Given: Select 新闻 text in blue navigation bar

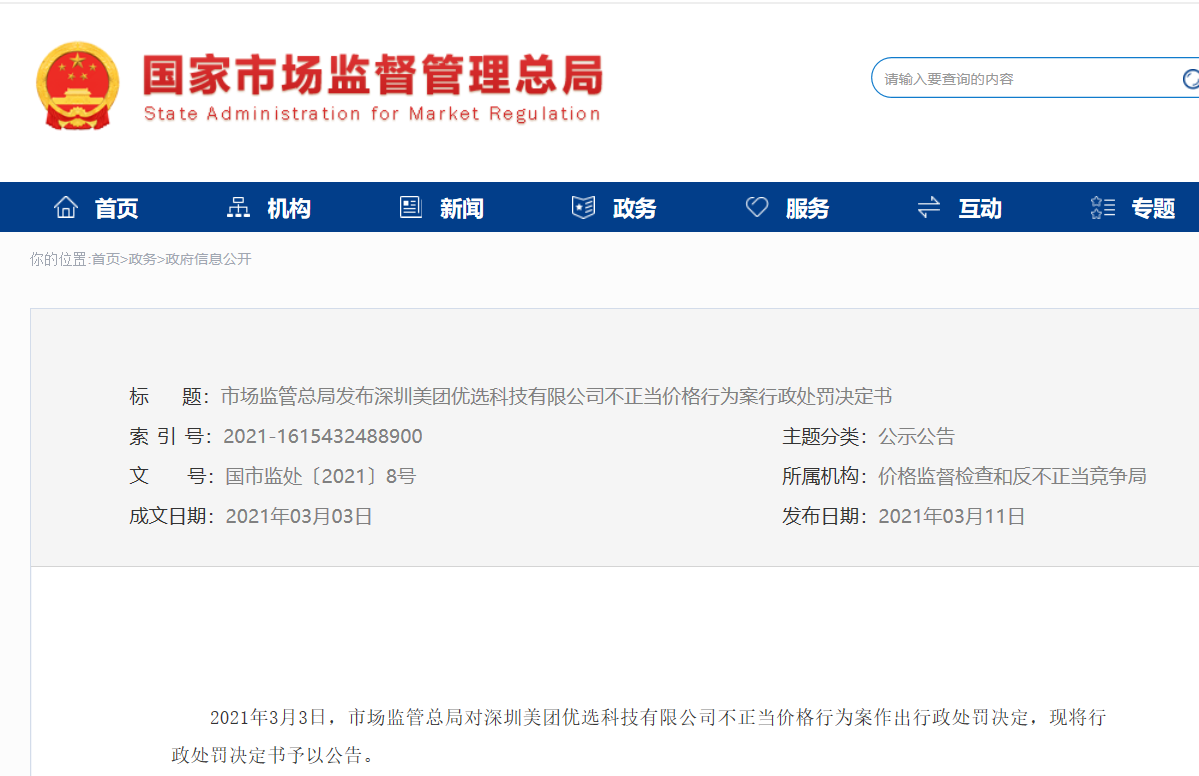Looking at the screenshot, I should [x=461, y=208].
